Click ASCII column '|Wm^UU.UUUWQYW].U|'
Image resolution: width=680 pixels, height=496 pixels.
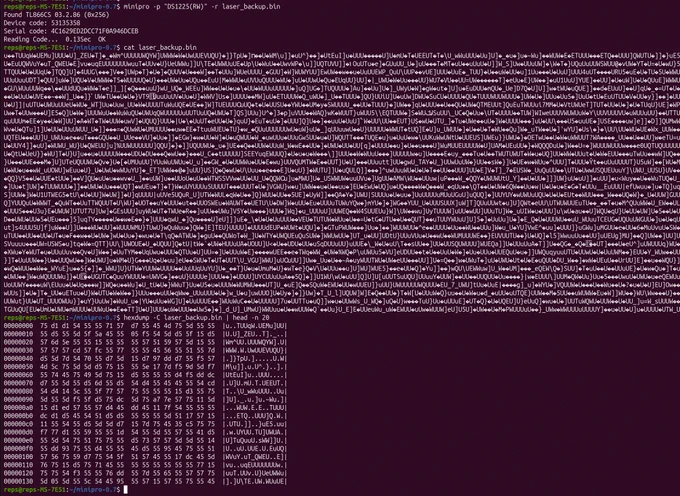click(x=255, y=343)
